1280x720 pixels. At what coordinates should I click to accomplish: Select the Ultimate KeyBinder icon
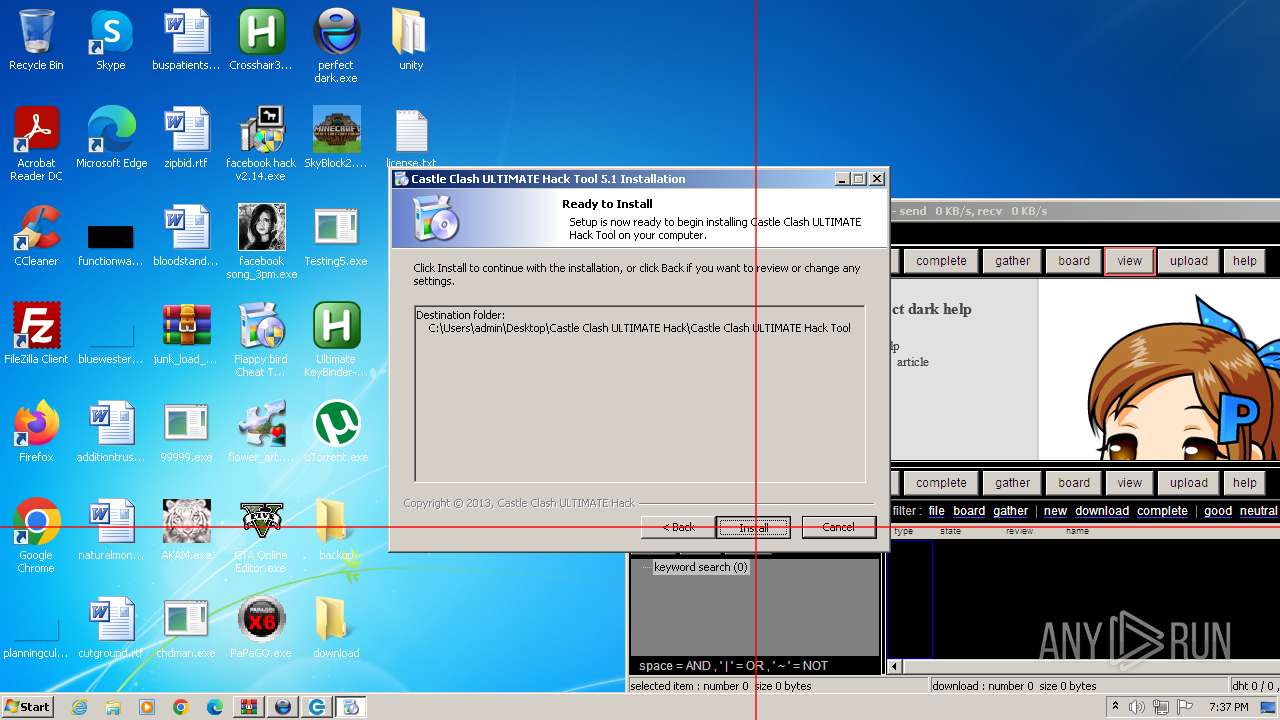[x=336, y=340]
